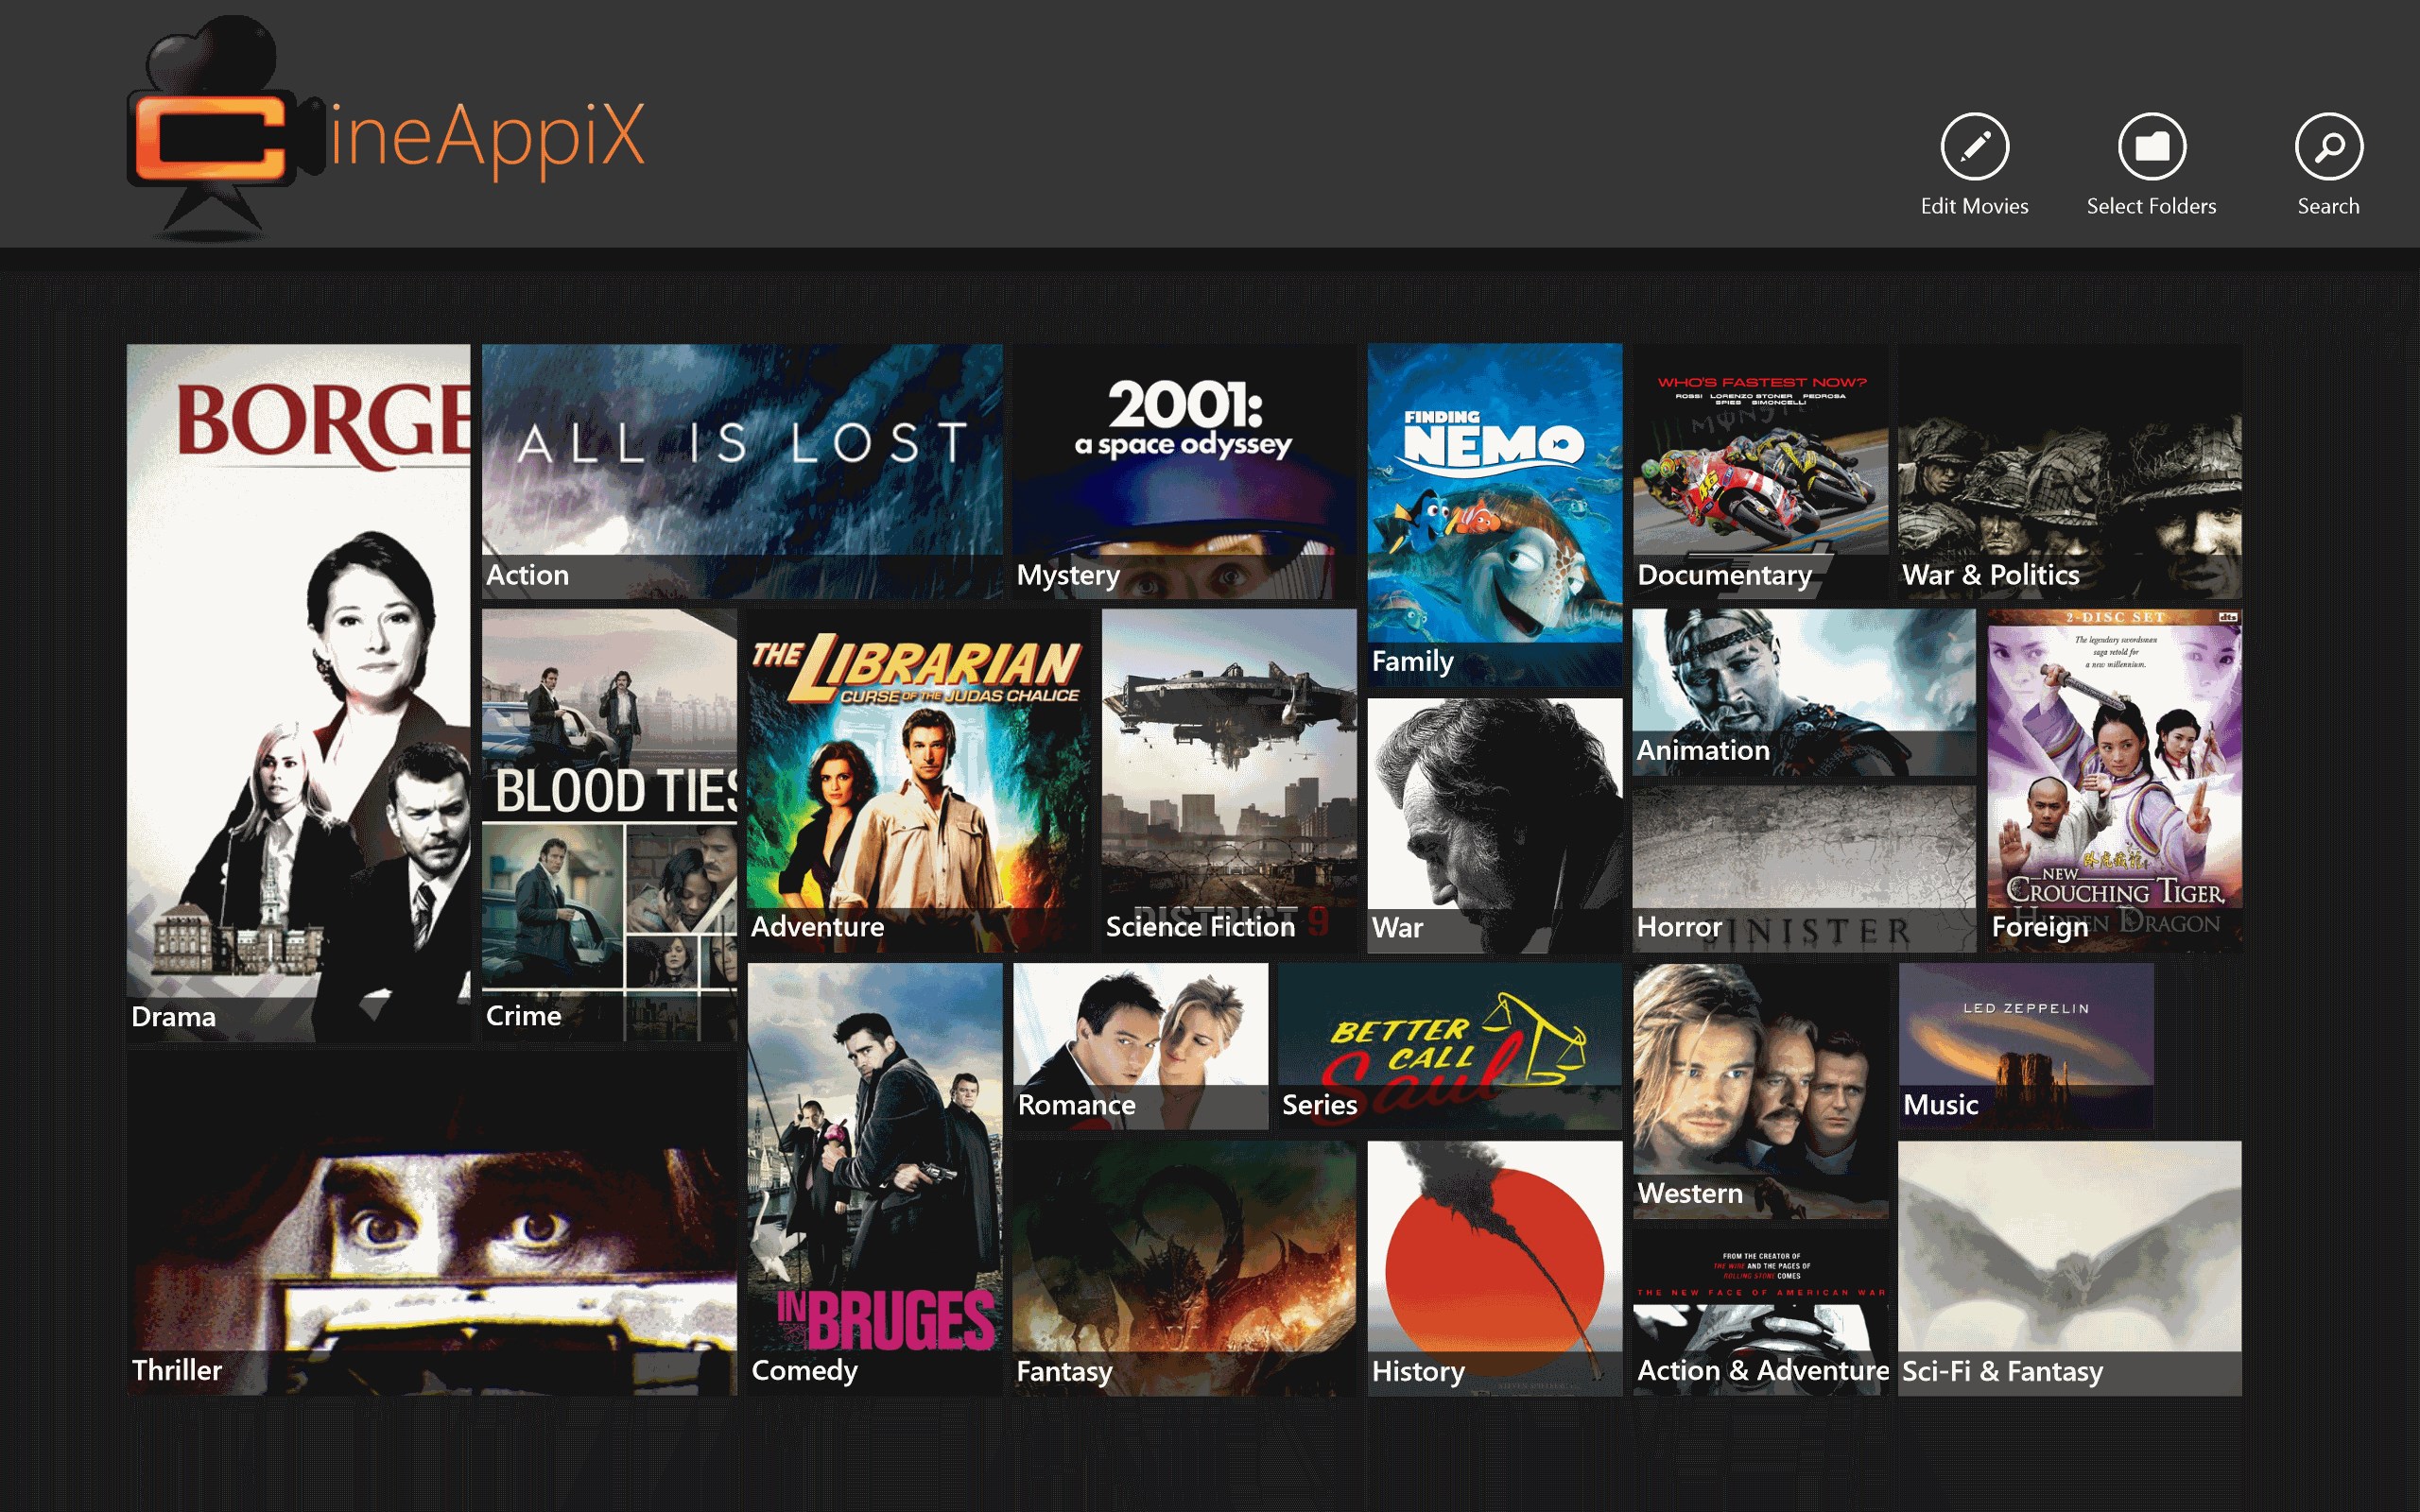The image size is (2420, 1512).
Task: Open the Horror category tile
Action: 1803,868
